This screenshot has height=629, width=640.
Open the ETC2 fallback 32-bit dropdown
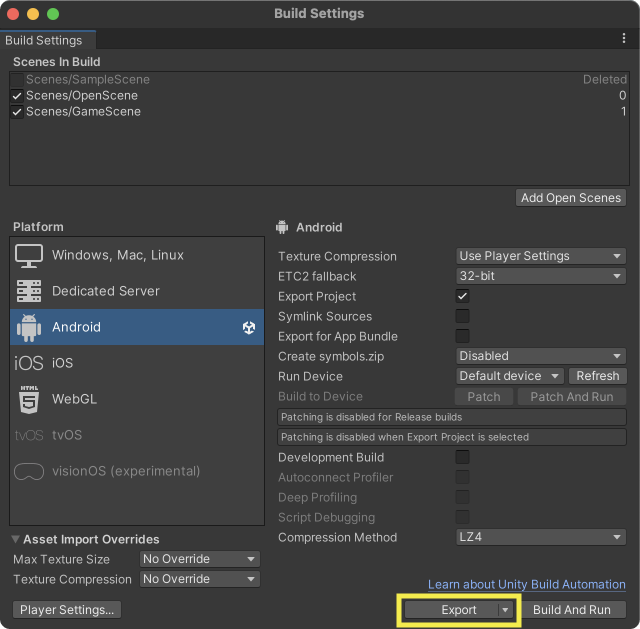(x=541, y=276)
